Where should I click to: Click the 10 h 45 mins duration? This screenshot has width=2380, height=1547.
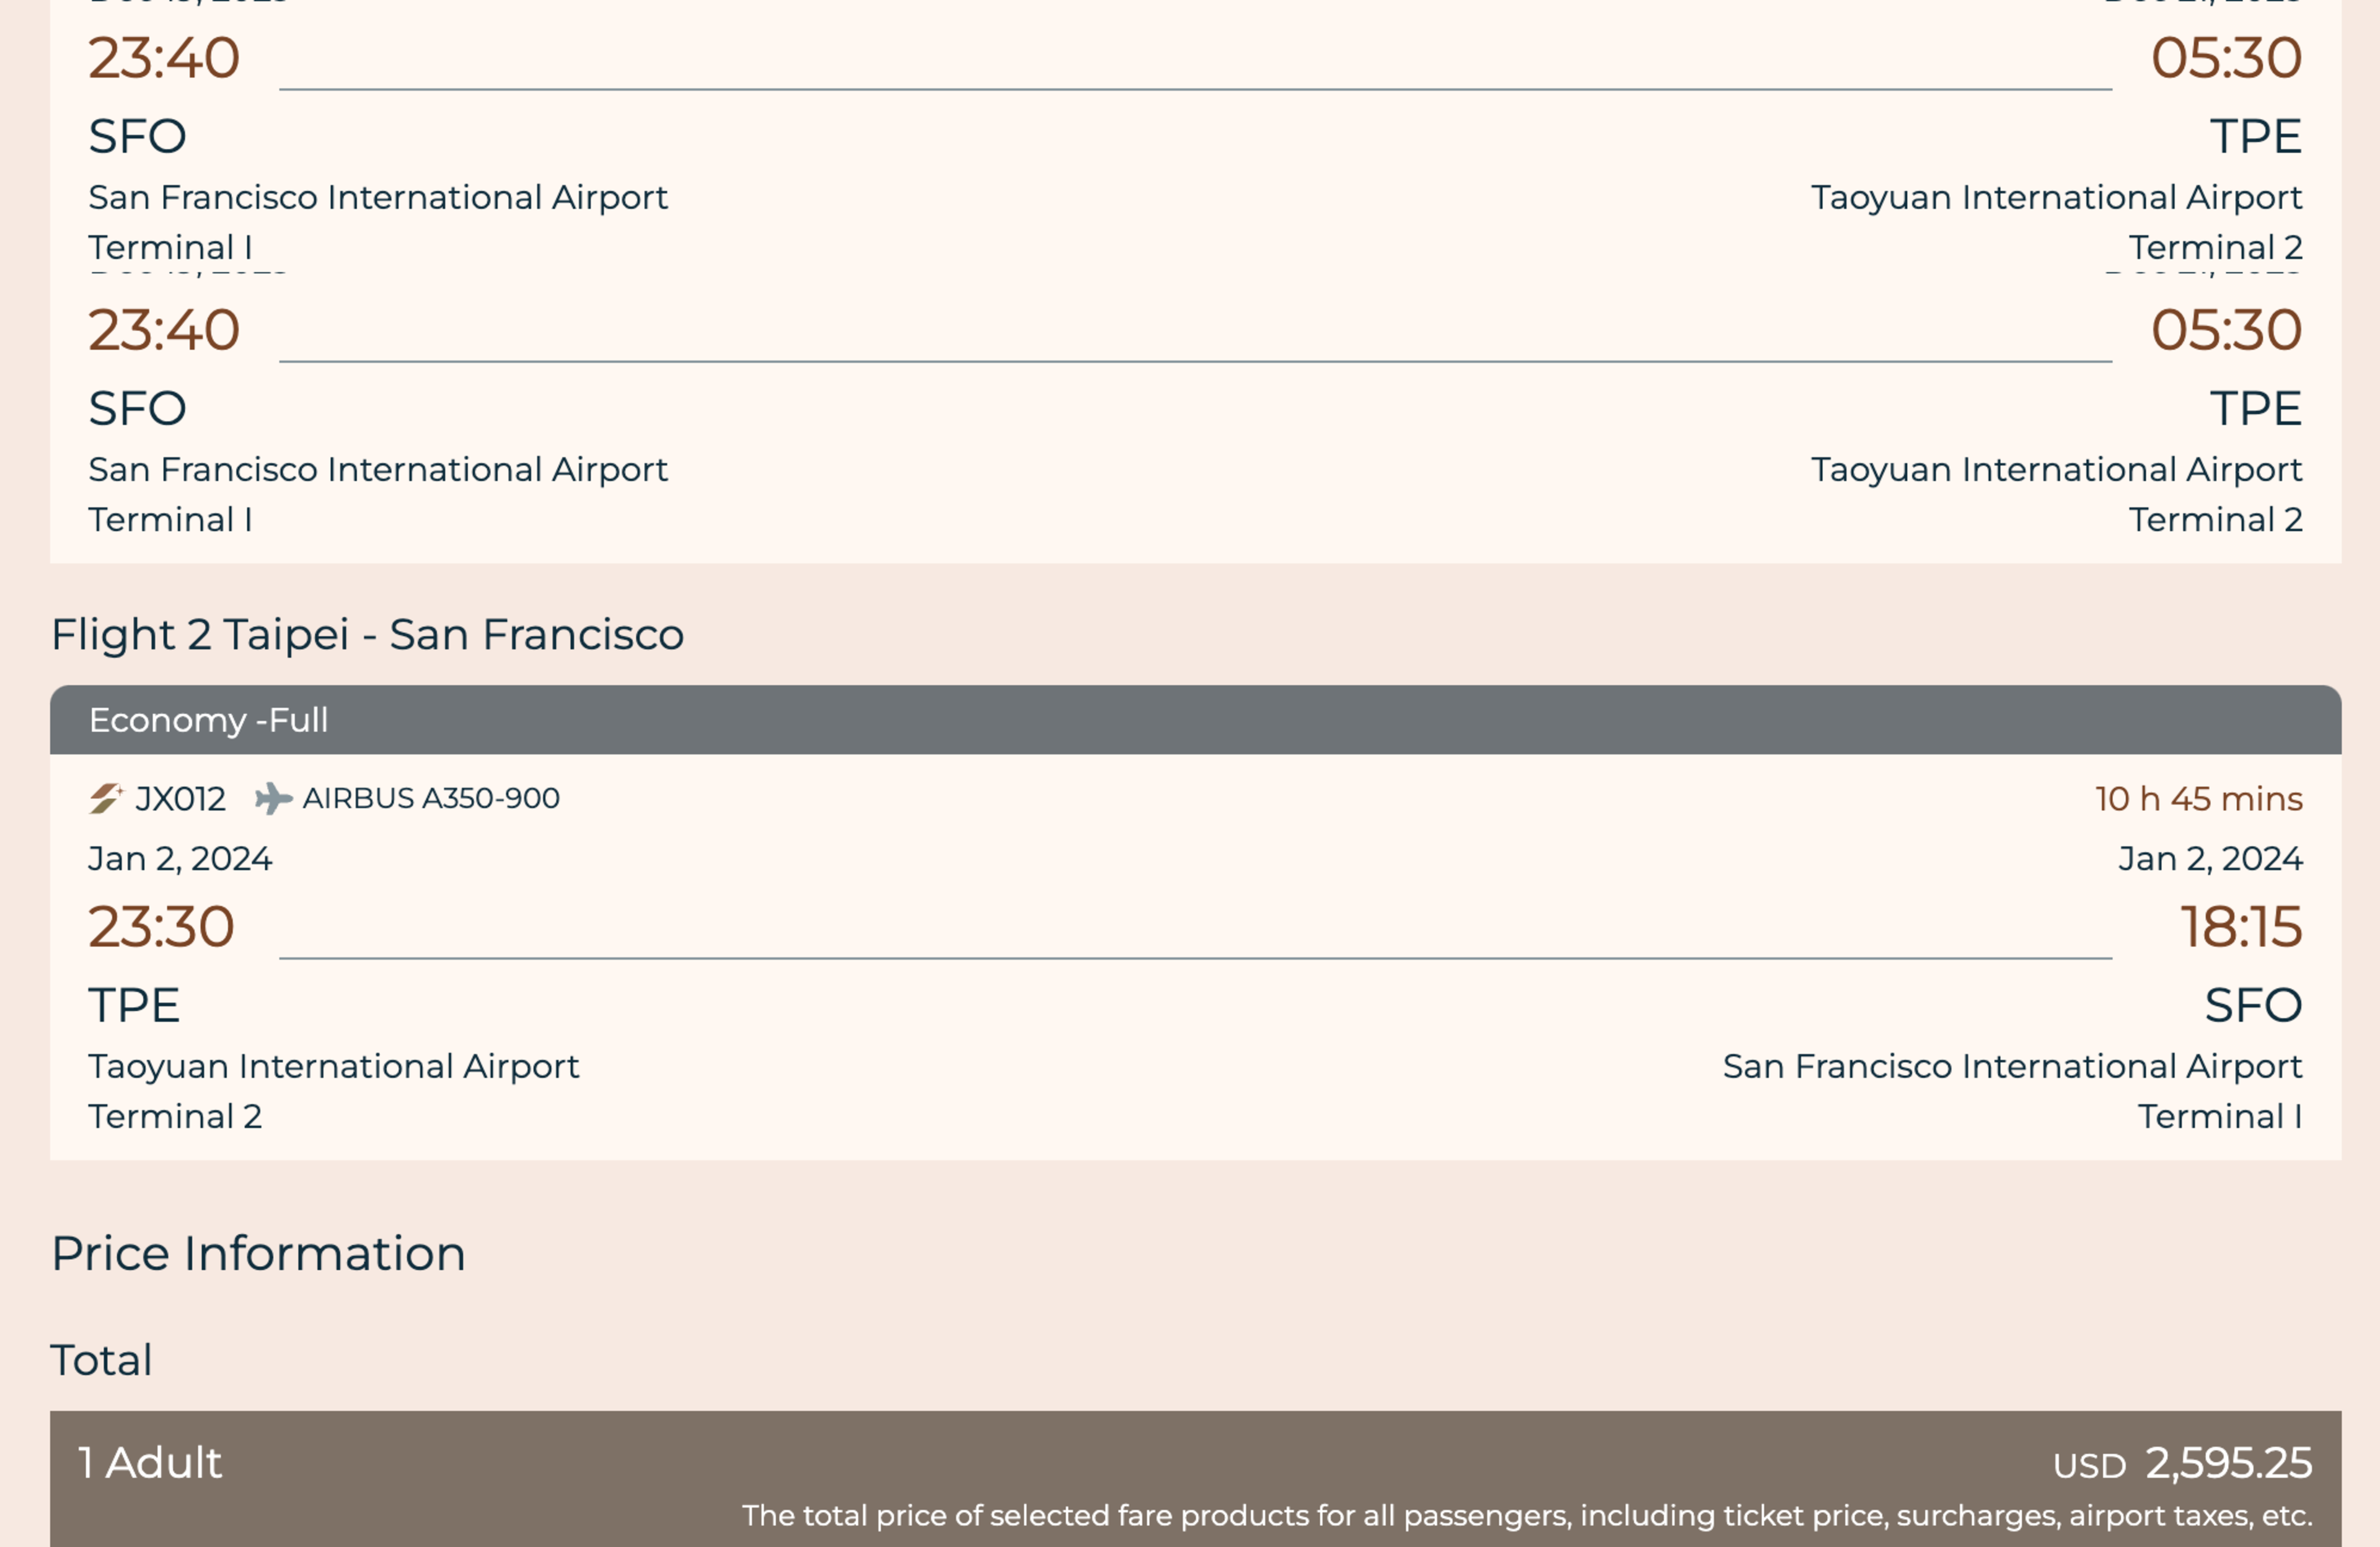pos(2198,799)
